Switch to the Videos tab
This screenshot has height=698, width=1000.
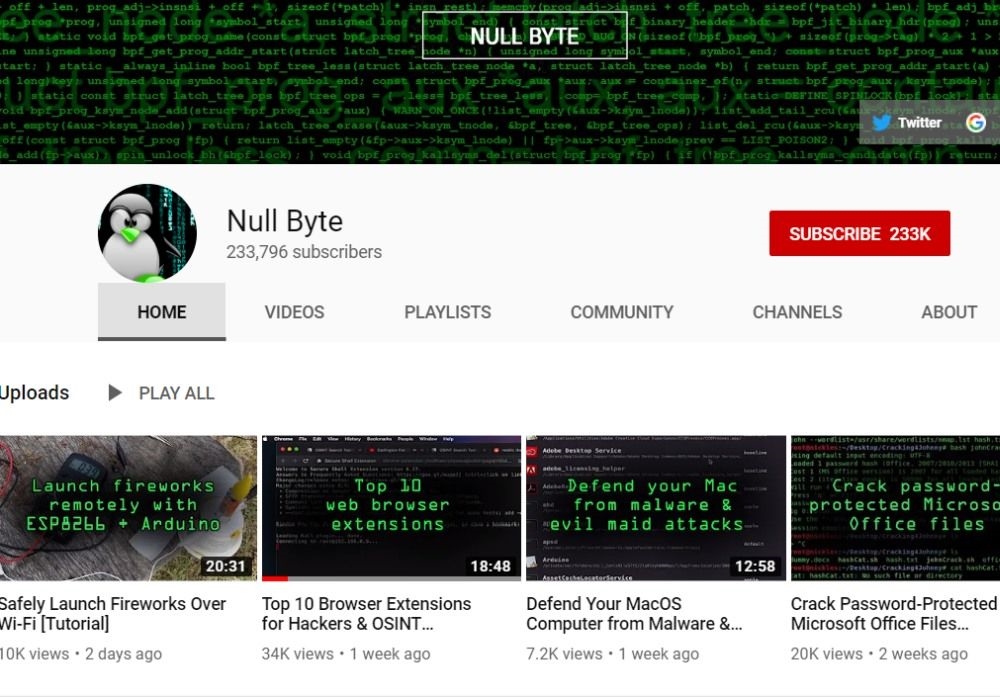tap(295, 312)
